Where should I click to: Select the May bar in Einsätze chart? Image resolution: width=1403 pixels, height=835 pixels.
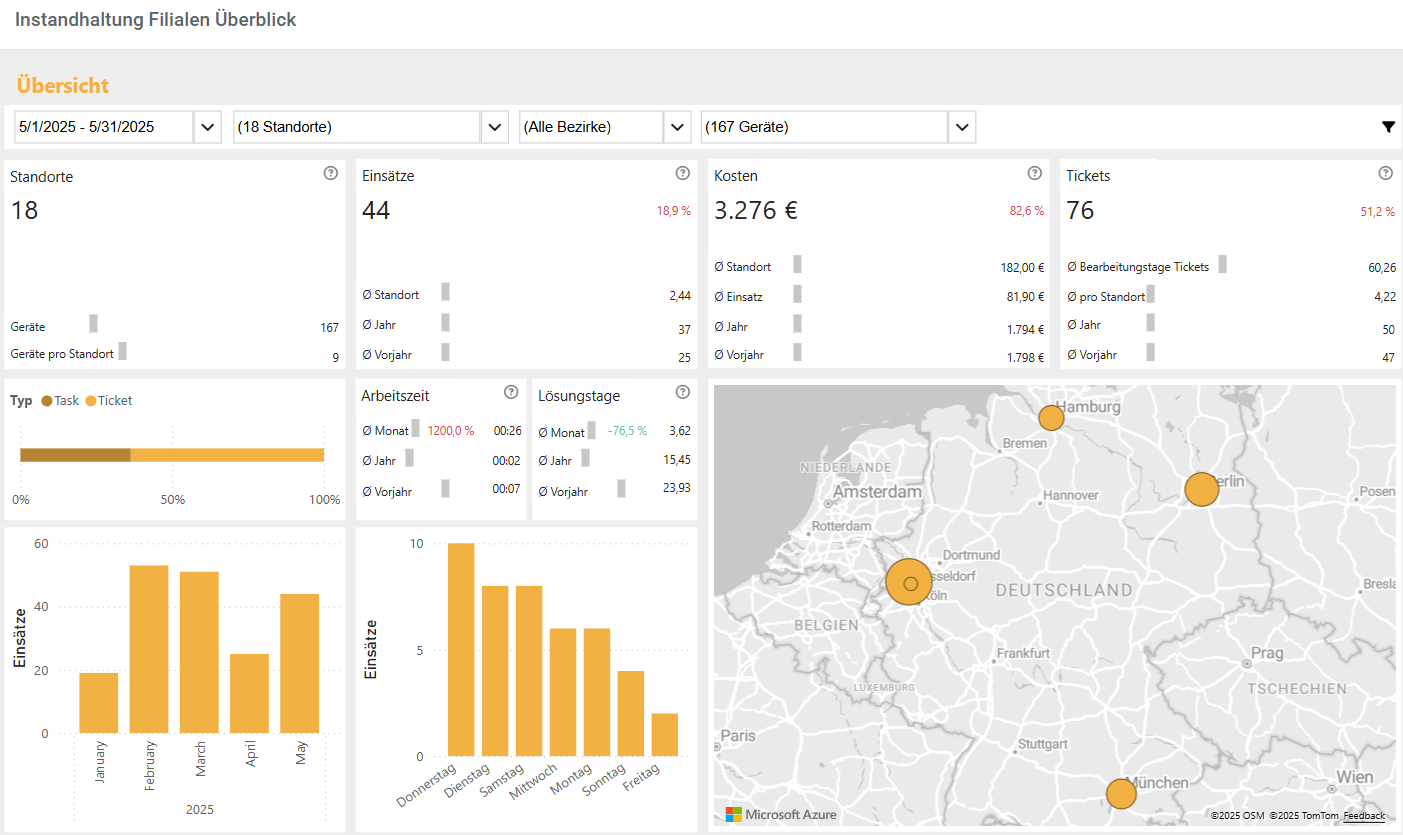pyautogui.click(x=299, y=663)
